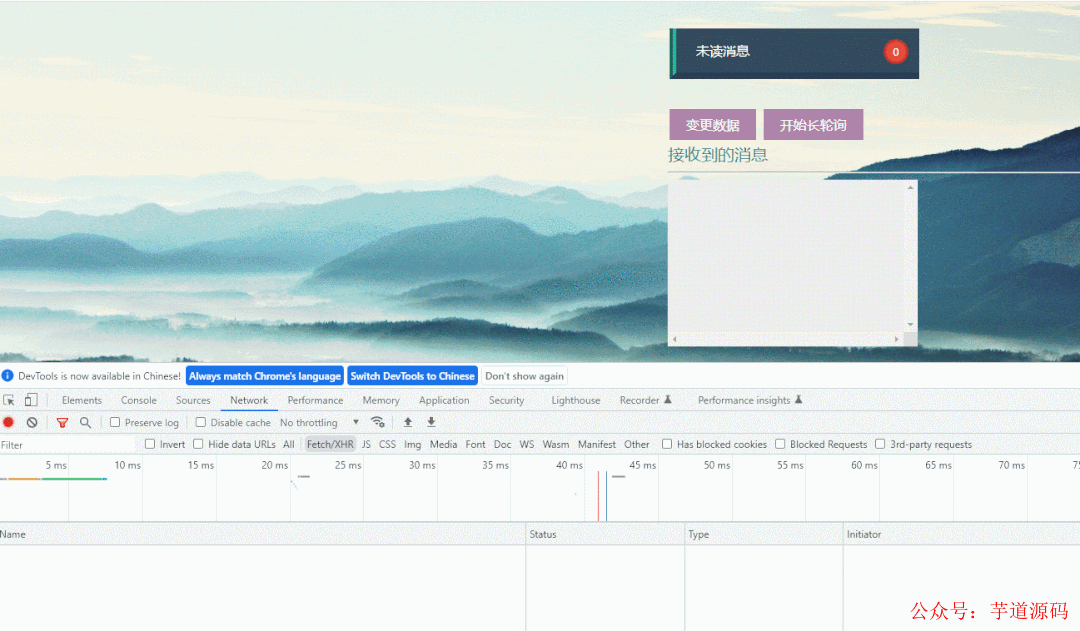Select the Fetch/XHR request filter

(x=329, y=443)
